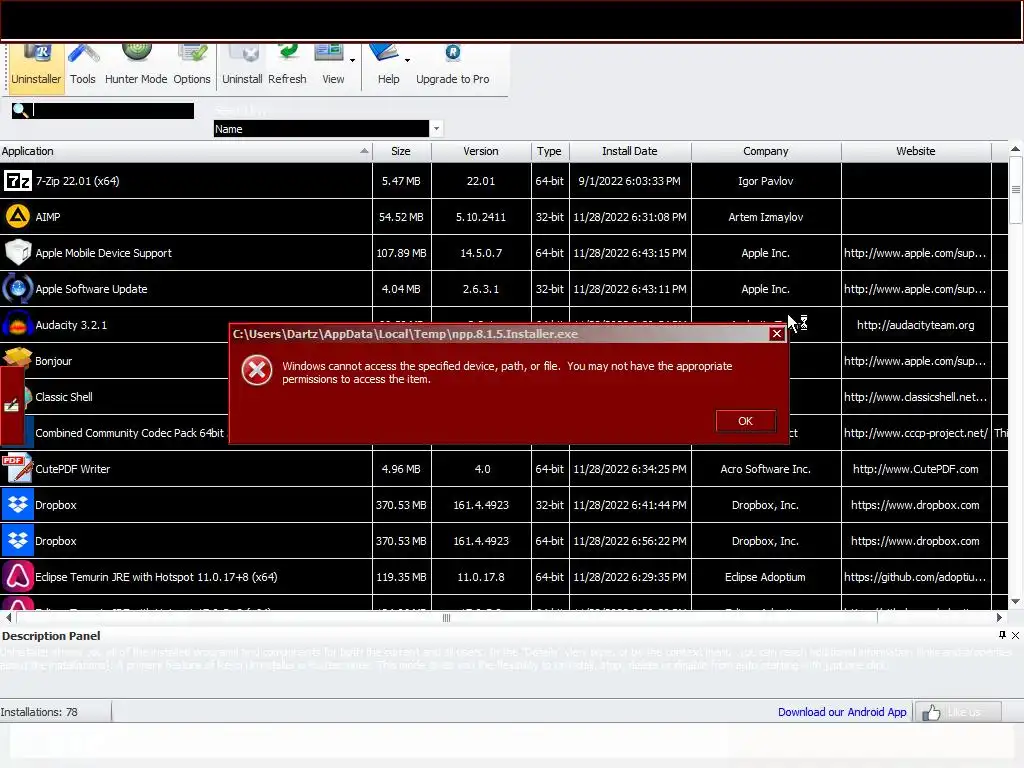Select the Audacity 3.2.1 icon
The image size is (1024, 768).
pos(18,325)
